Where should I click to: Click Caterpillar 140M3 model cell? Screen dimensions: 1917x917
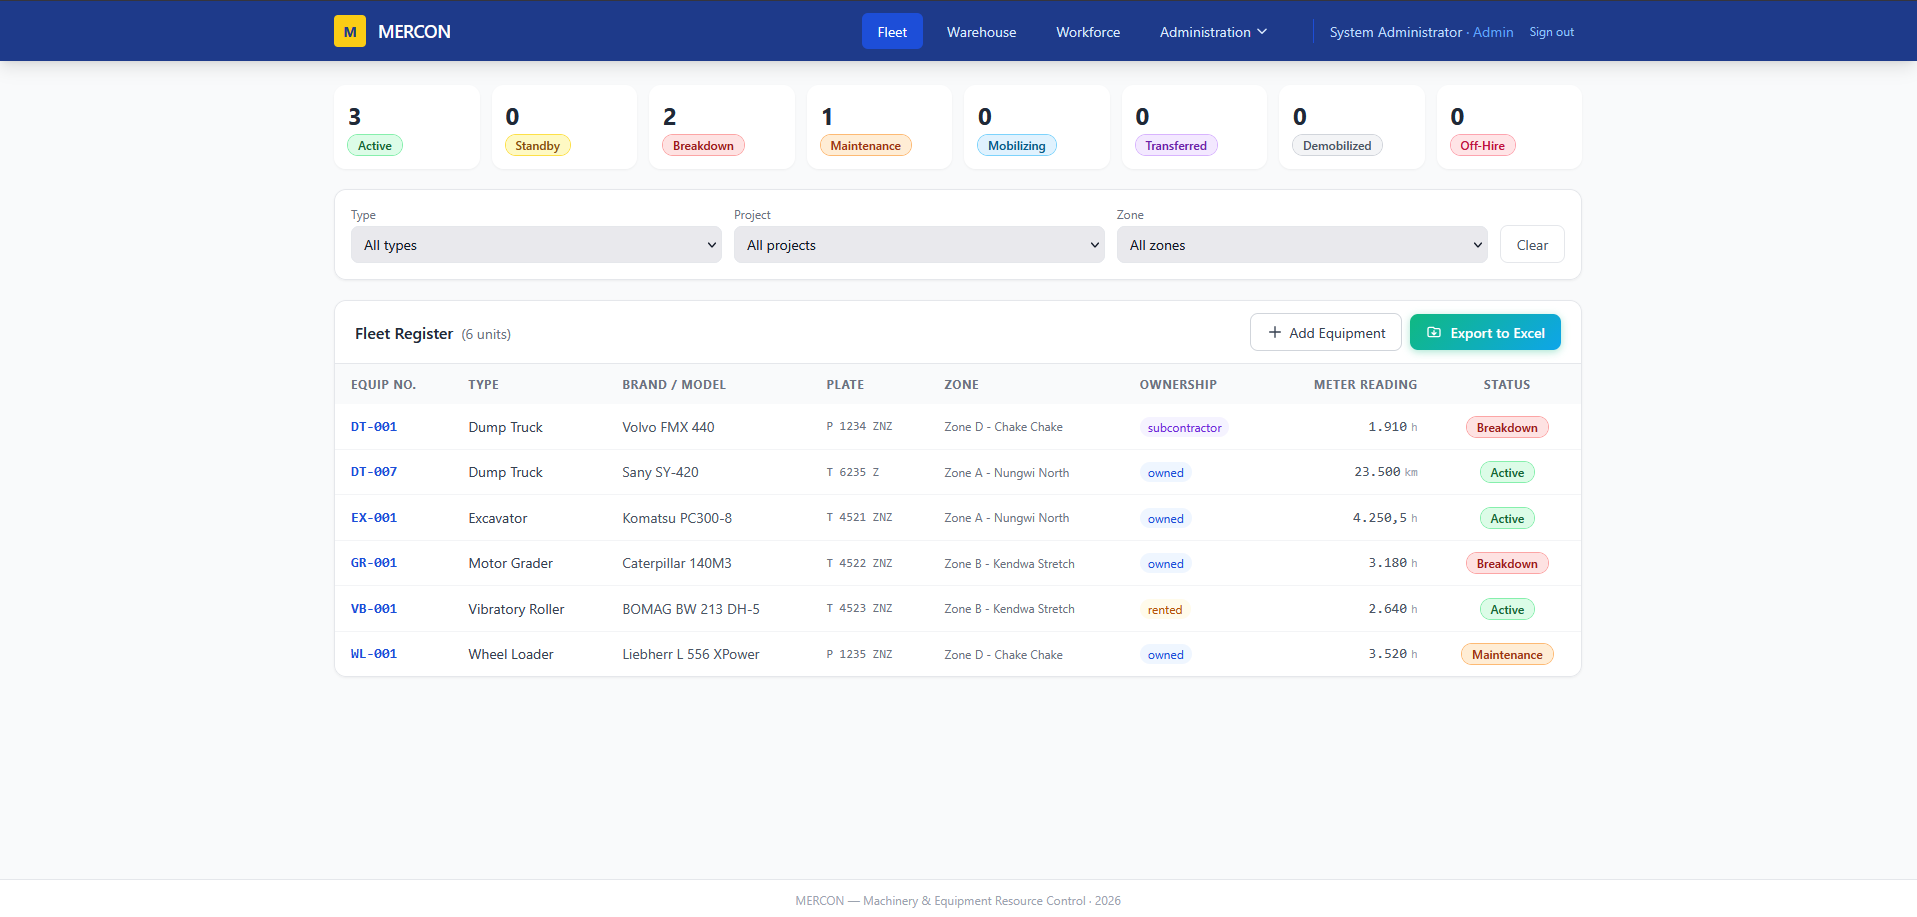[x=677, y=563]
